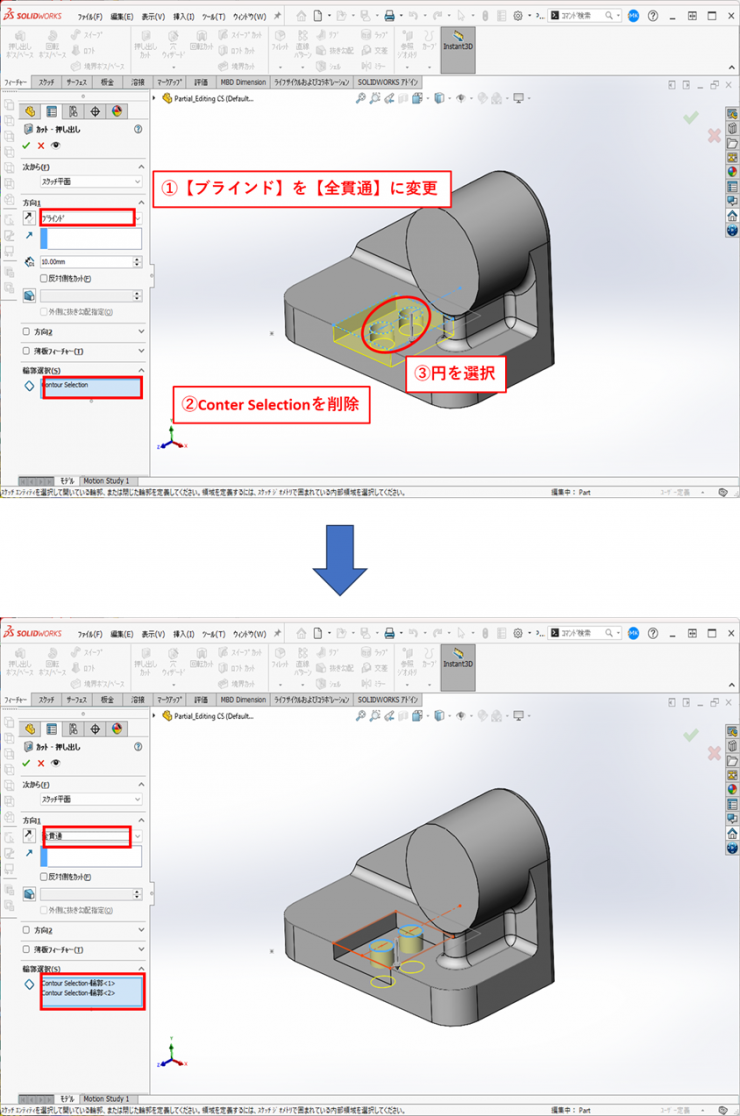The width and height of the screenshot is (740, 1116).
Task: Click the green OK checkmark in upper PropertyManager
Action: pyautogui.click(x=26, y=146)
